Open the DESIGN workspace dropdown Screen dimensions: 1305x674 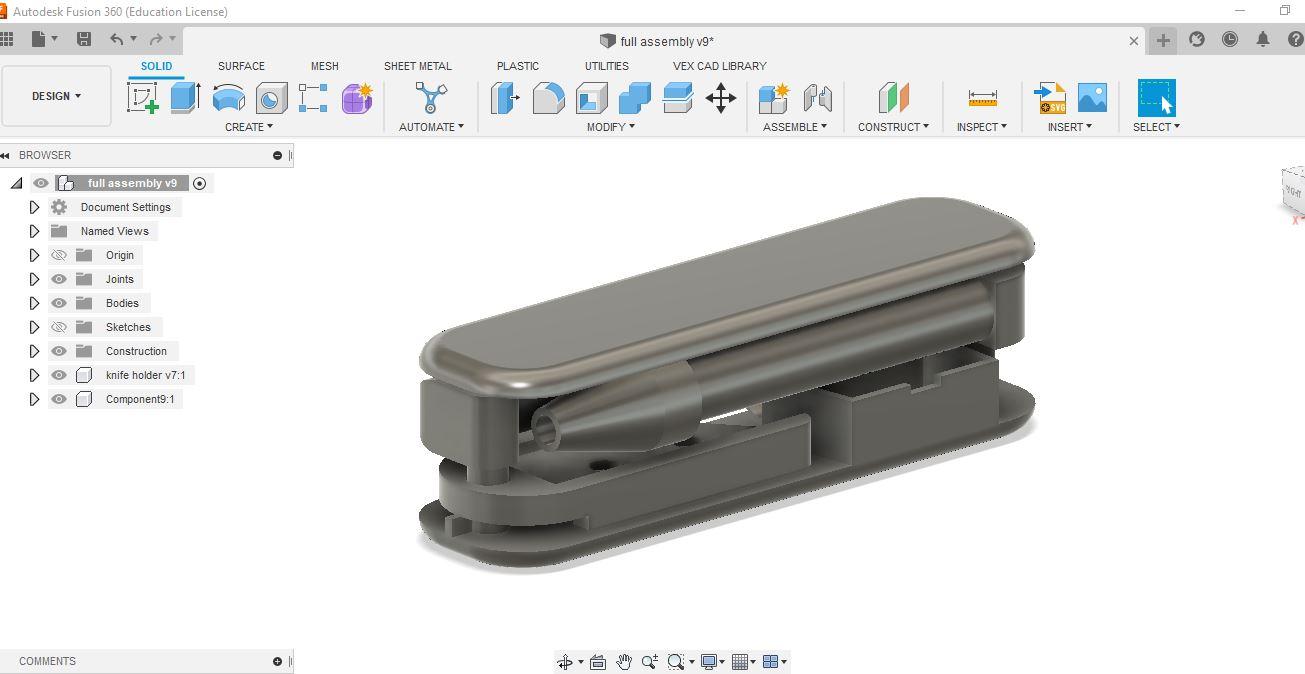[56, 96]
